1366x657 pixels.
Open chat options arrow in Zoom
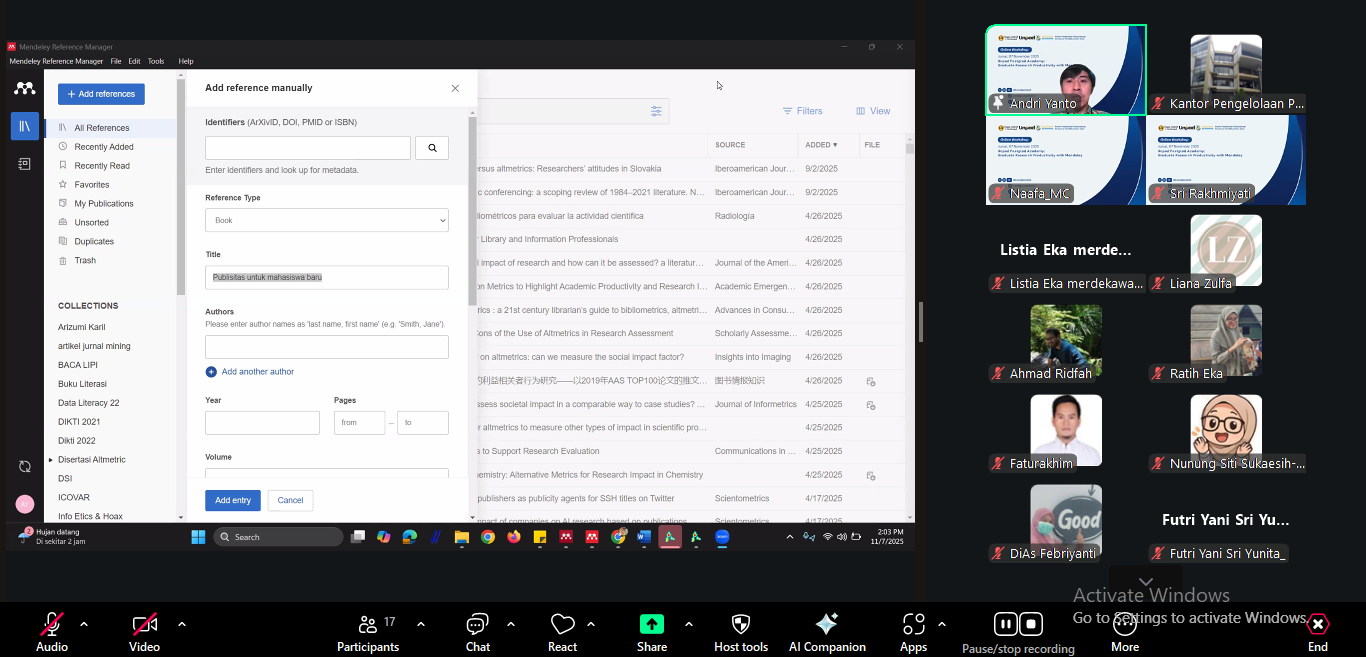510,624
